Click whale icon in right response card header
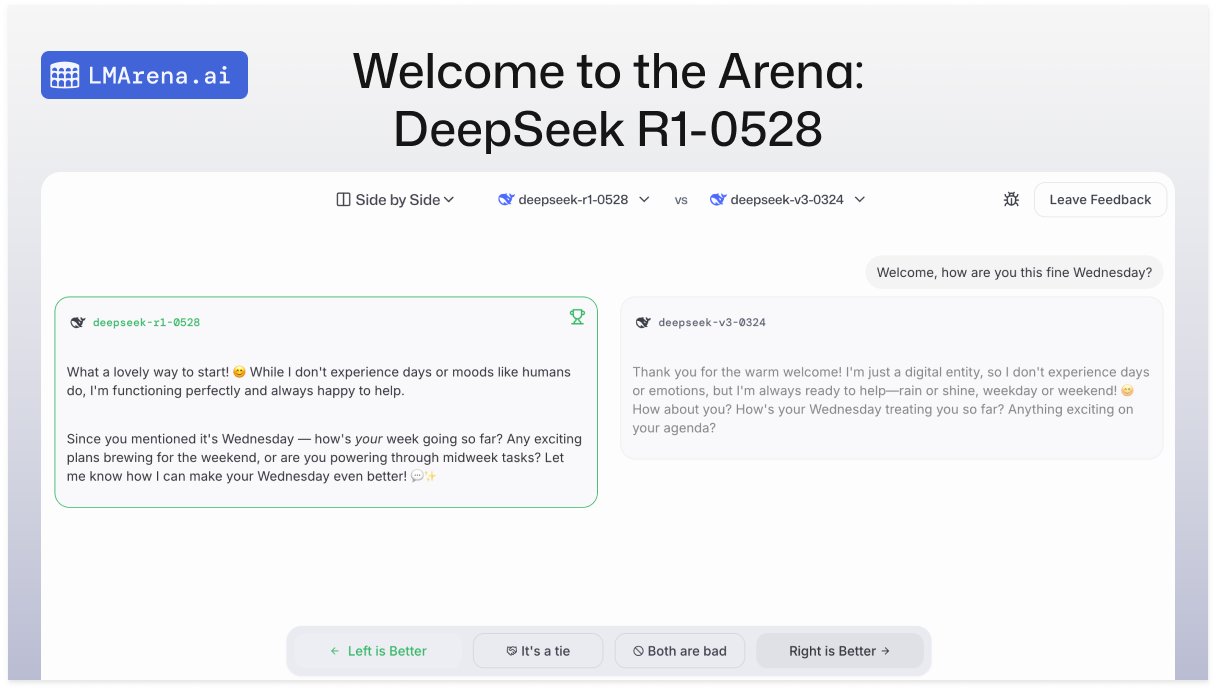 (x=643, y=323)
